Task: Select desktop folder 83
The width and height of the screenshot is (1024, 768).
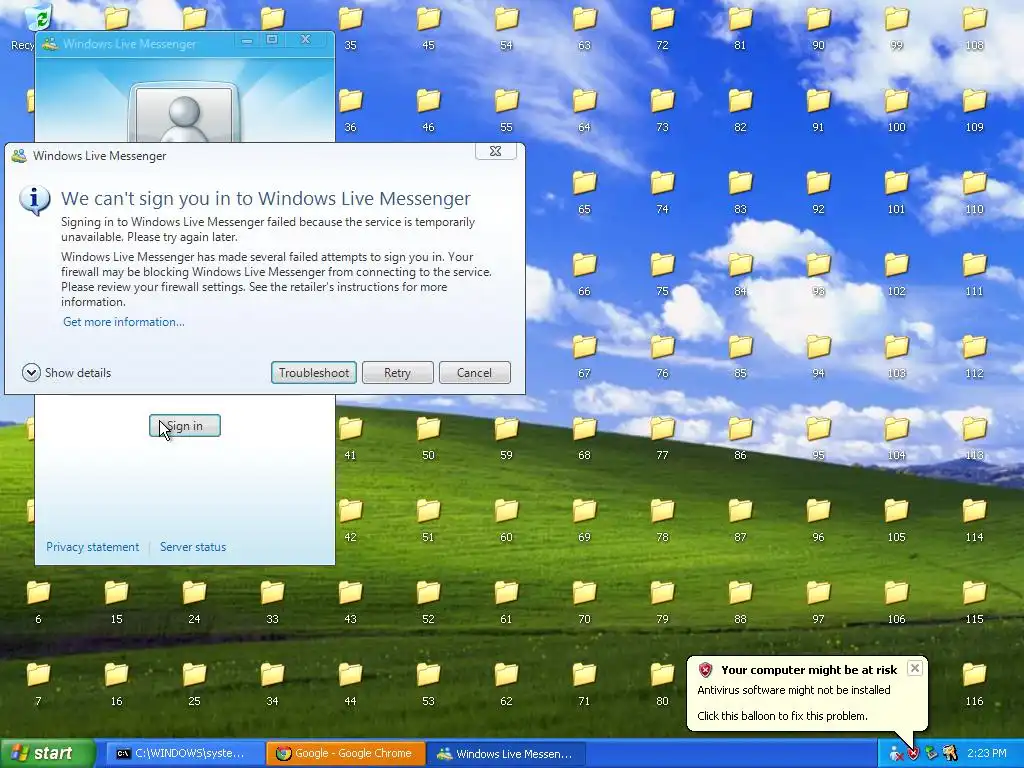Action: (x=740, y=192)
